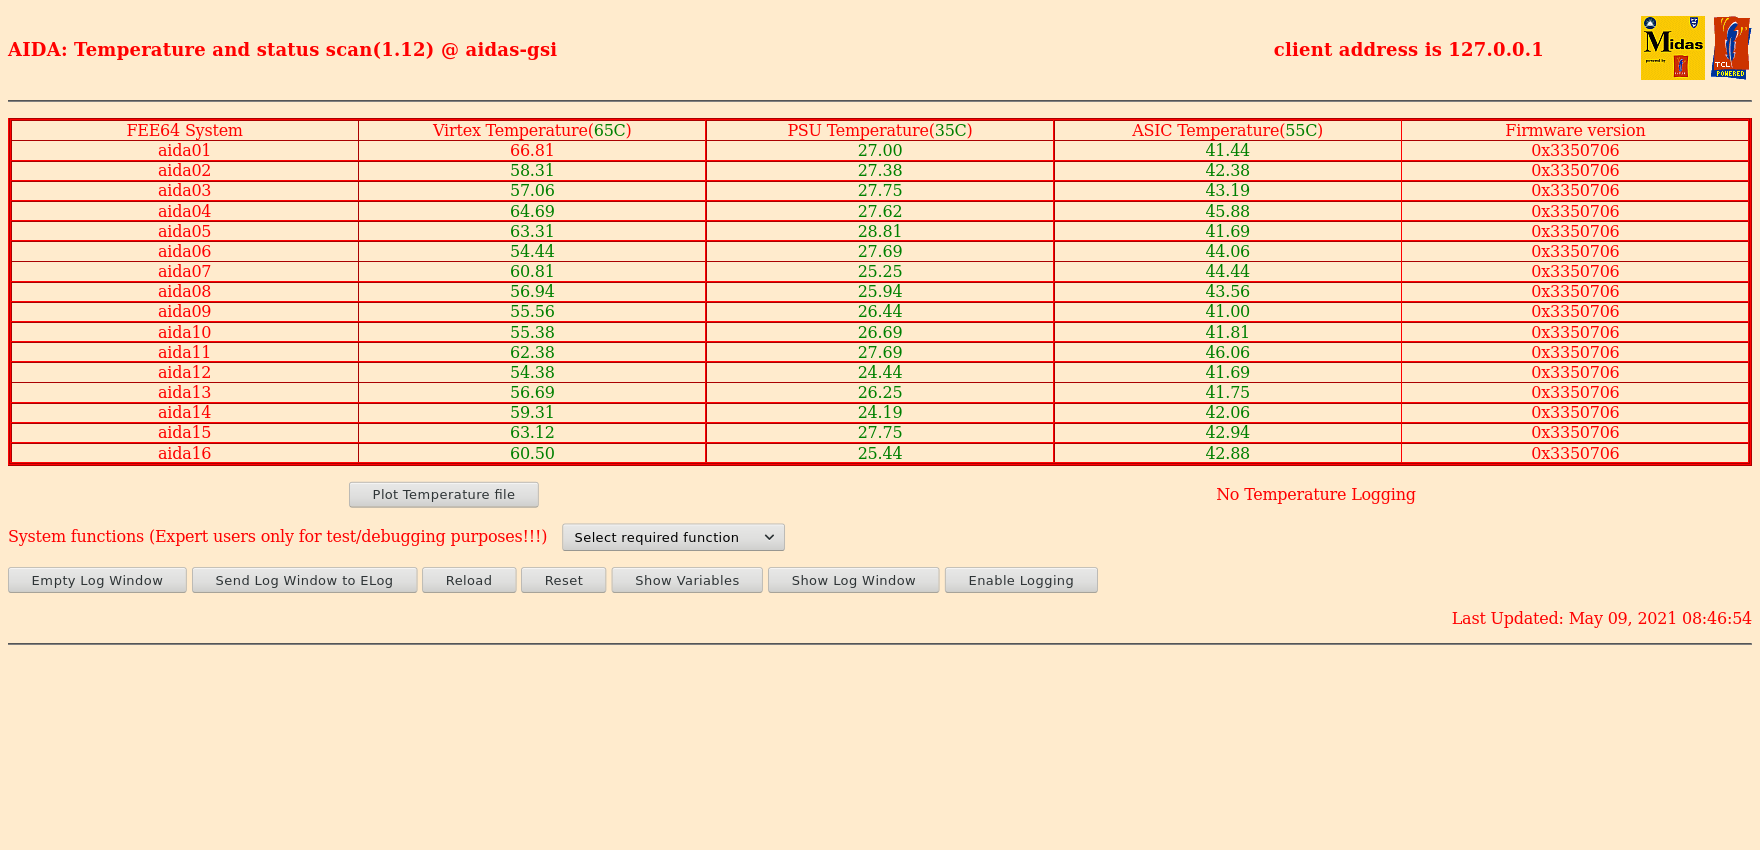Image resolution: width=1760 pixels, height=850 pixels.
Task: Select ASIC temperature value 41.44
Action: (1227, 150)
